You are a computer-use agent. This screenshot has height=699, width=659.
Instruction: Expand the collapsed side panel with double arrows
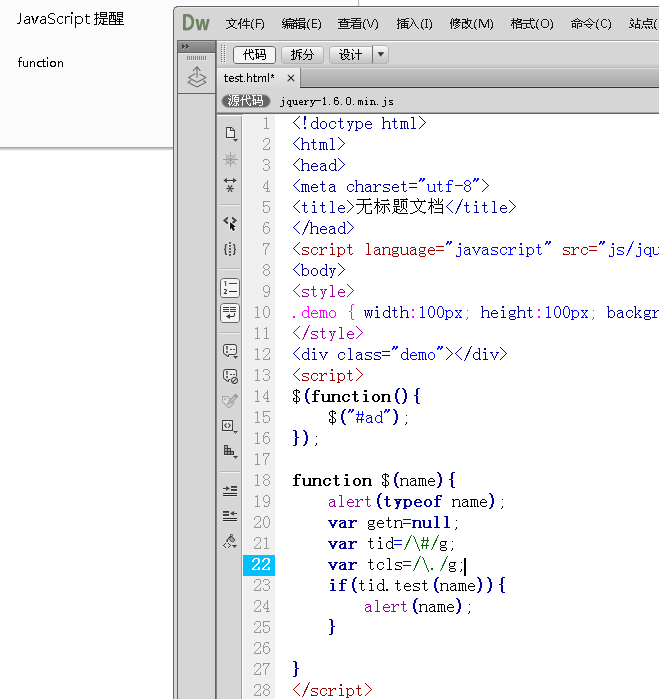[185, 46]
